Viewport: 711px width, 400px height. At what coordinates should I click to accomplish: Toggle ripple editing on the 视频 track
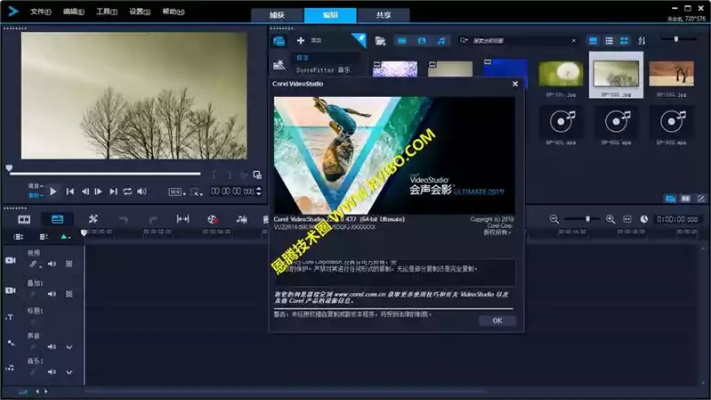[x=34, y=264]
